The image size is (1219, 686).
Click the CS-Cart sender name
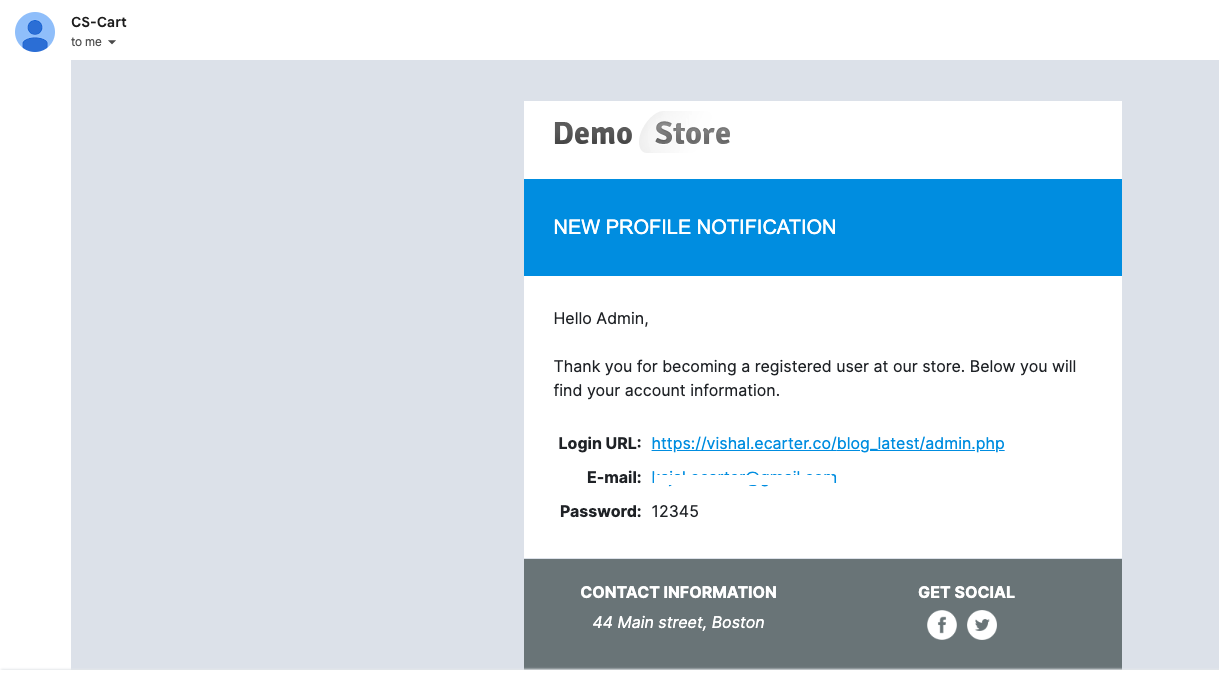tap(99, 22)
